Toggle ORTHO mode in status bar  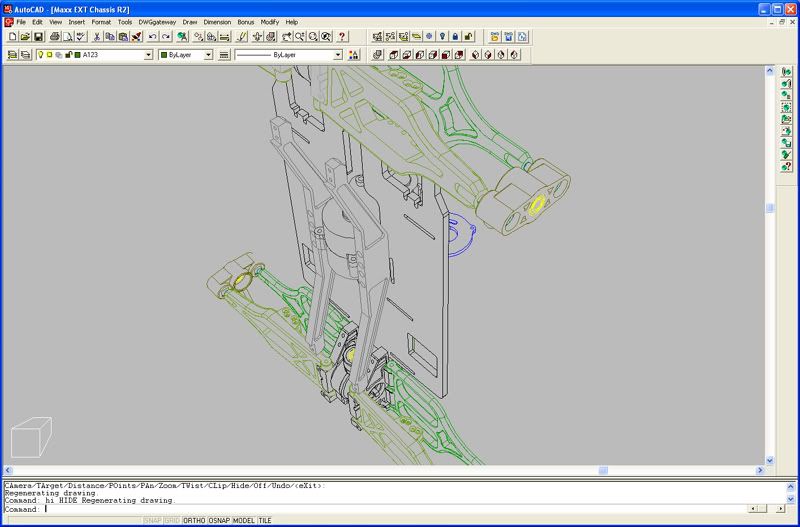pyautogui.click(x=194, y=520)
